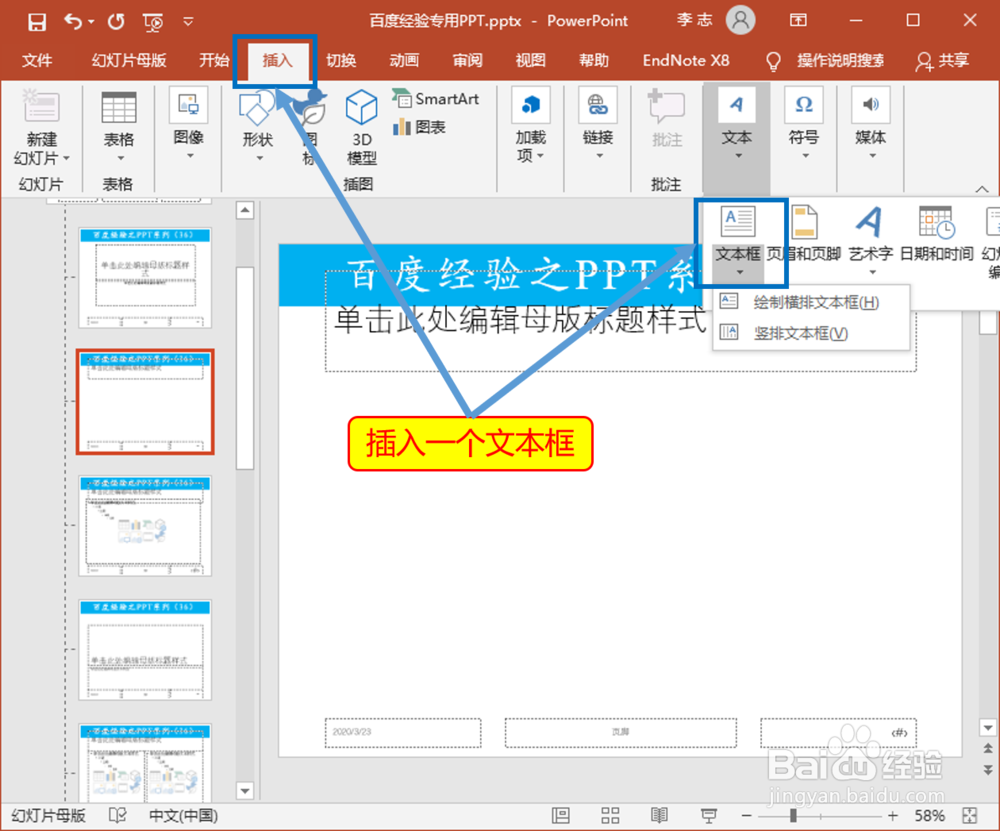Click the Save icon in quick access toolbar
The height and width of the screenshot is (831, 1000).
pyautogui.click(x=37, y=22)
